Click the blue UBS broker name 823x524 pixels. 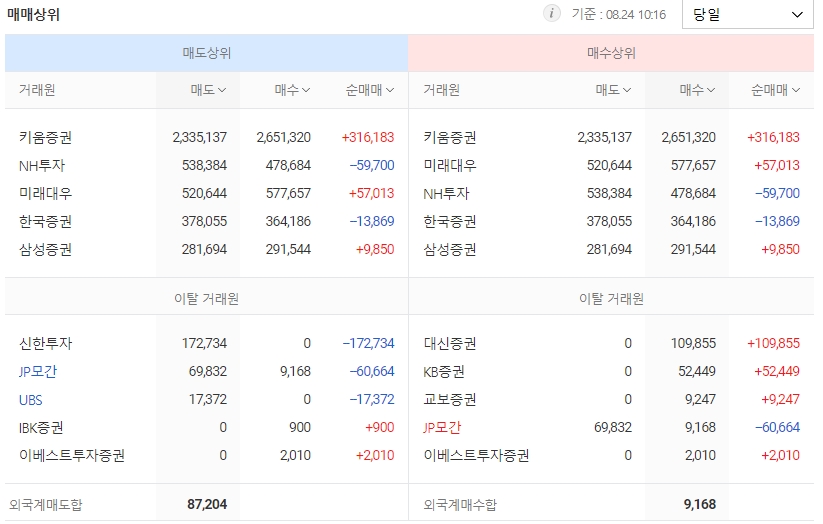tap(30, 400)
